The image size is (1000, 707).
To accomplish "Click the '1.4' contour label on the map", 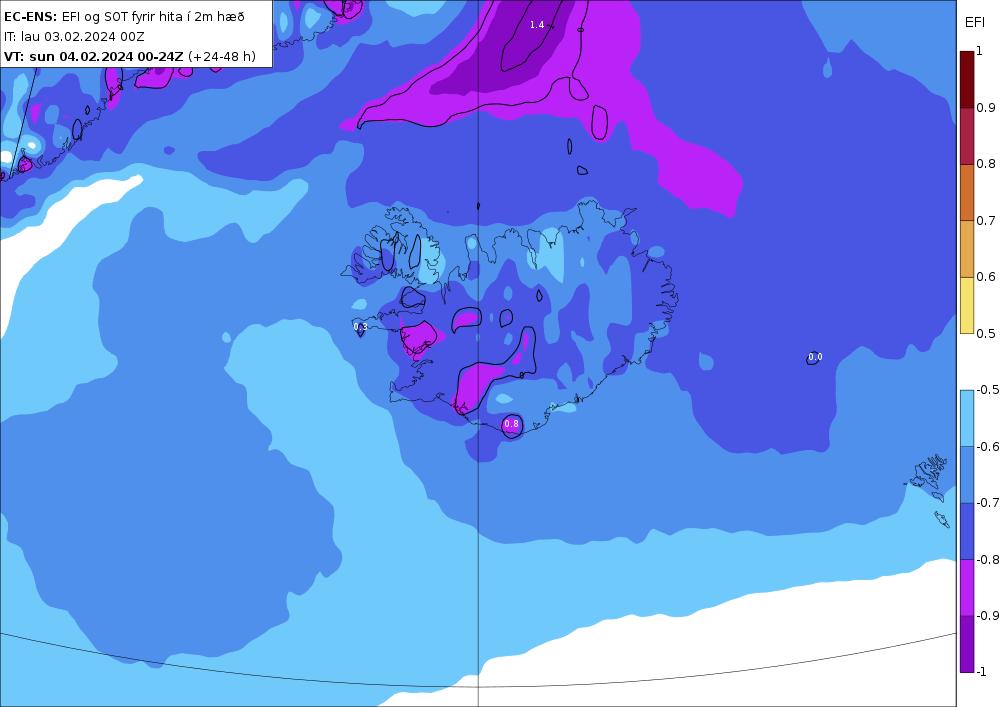I will (x=537, y=25).
